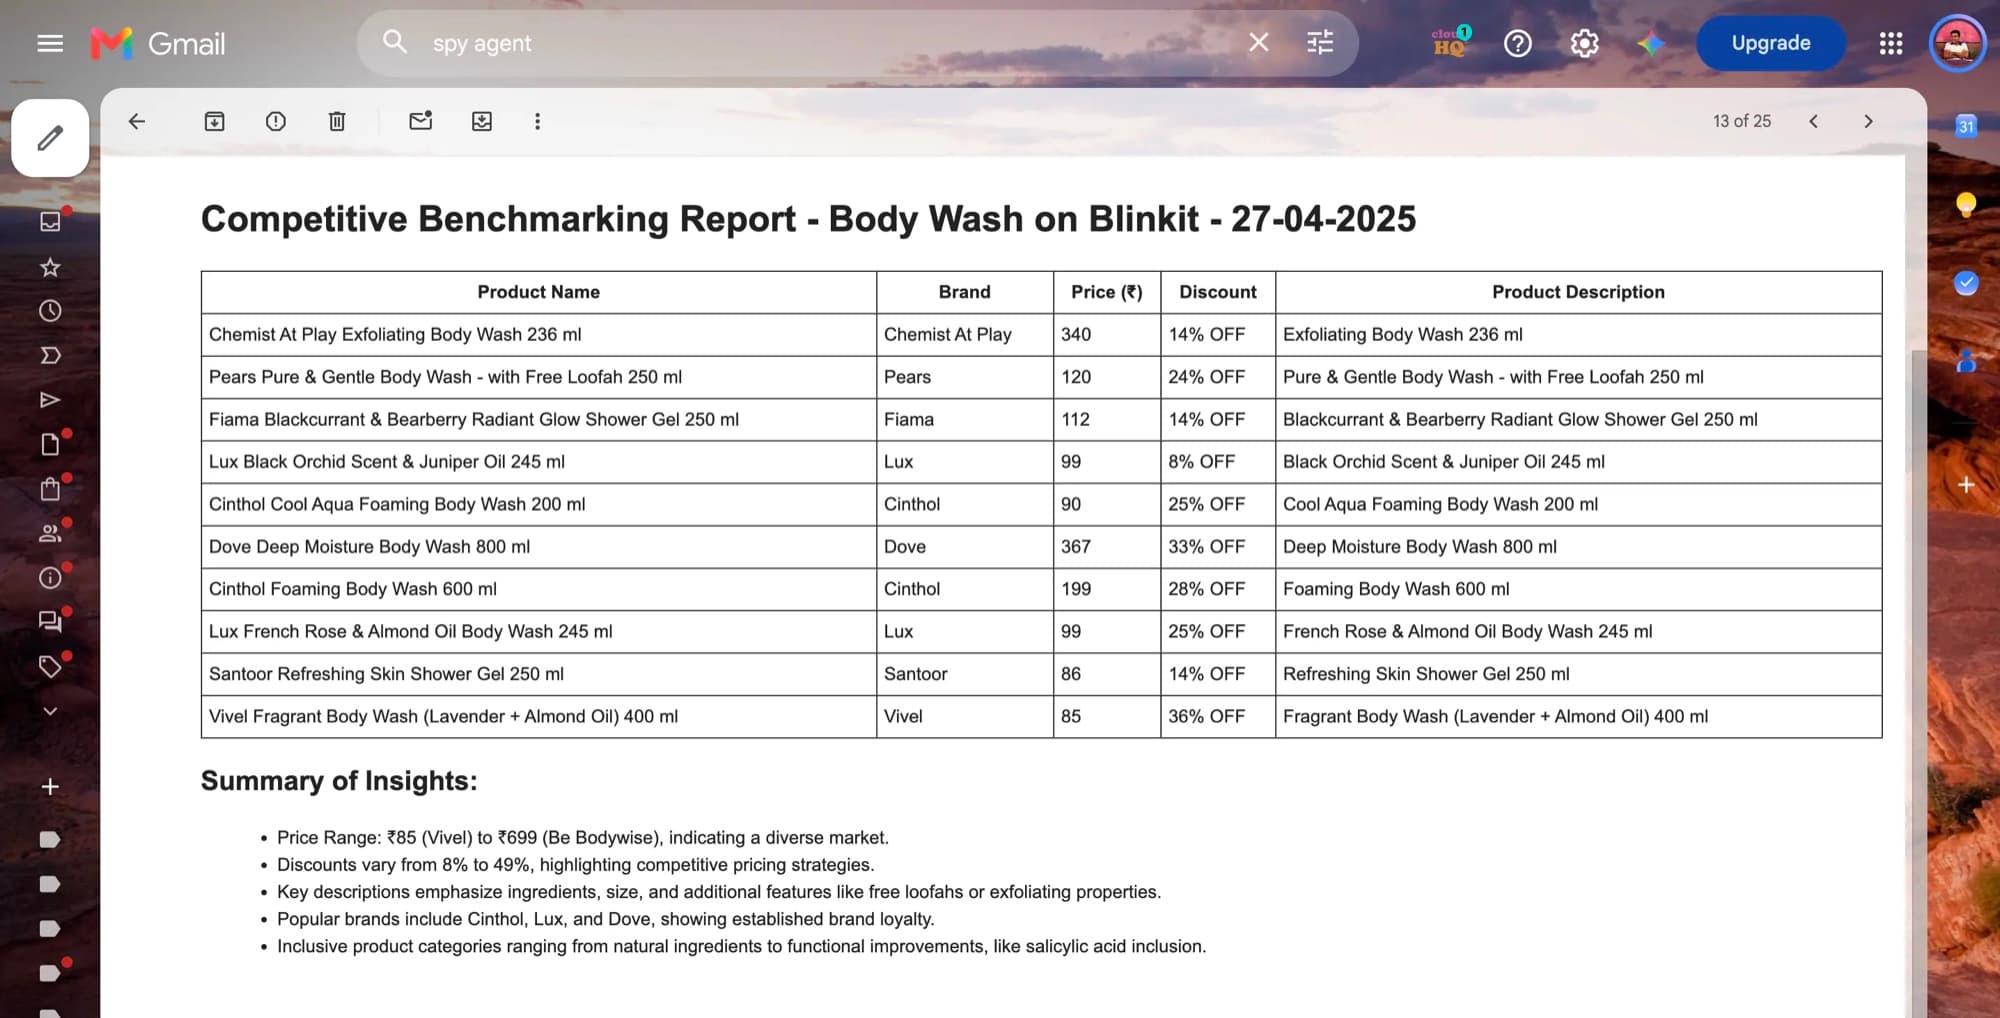Click the "Discount" column header
This screenshot has height=1018, width=2000.
tap(1217, 292)
